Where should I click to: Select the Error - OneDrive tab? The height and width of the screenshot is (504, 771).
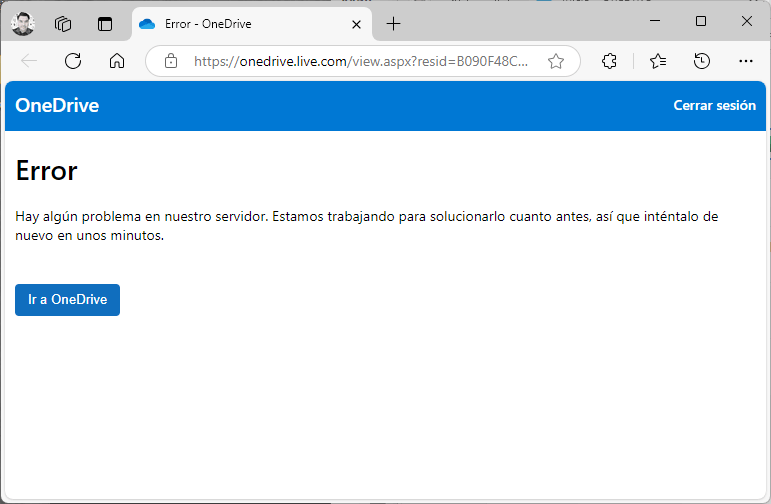pos(252,24)
